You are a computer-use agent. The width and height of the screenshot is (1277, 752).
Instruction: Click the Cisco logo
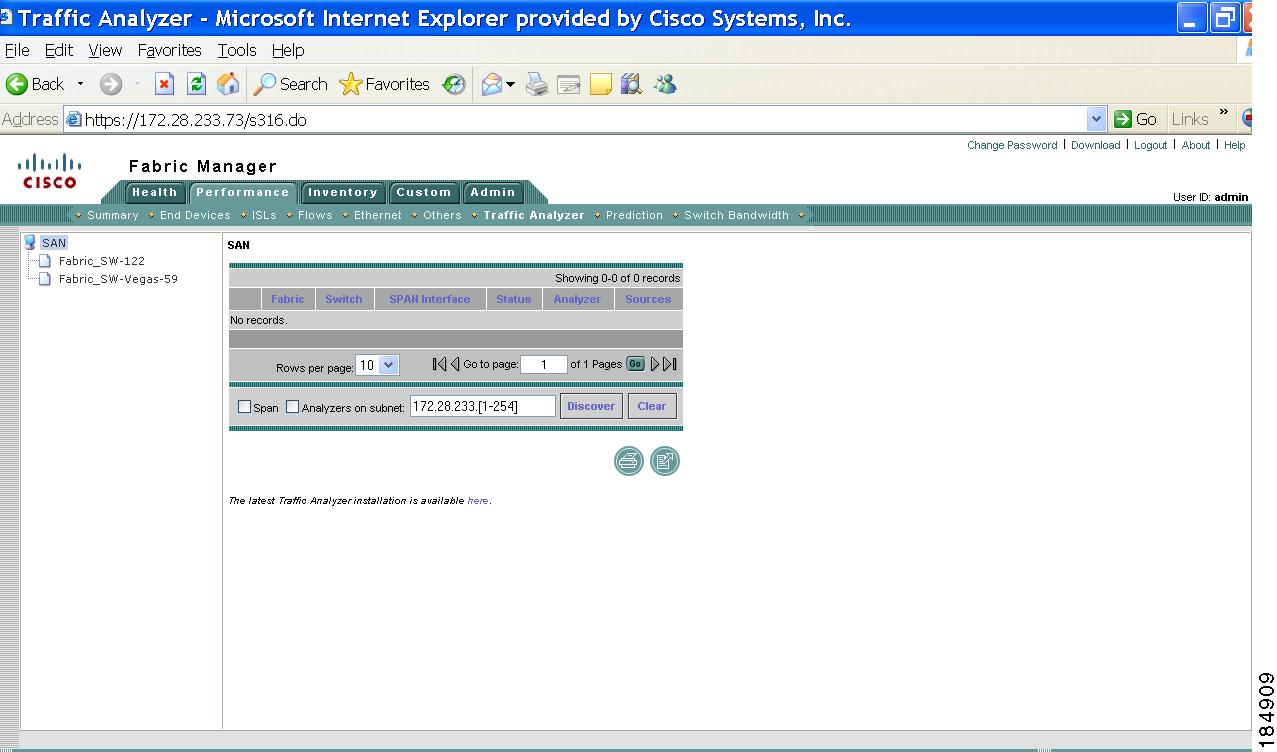(50, 171)
